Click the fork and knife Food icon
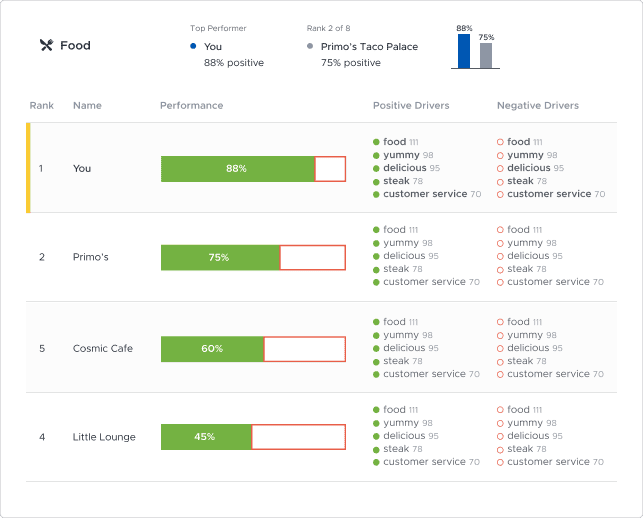The width and height of the screenshot is (643, 518). [x=45, y=45]
